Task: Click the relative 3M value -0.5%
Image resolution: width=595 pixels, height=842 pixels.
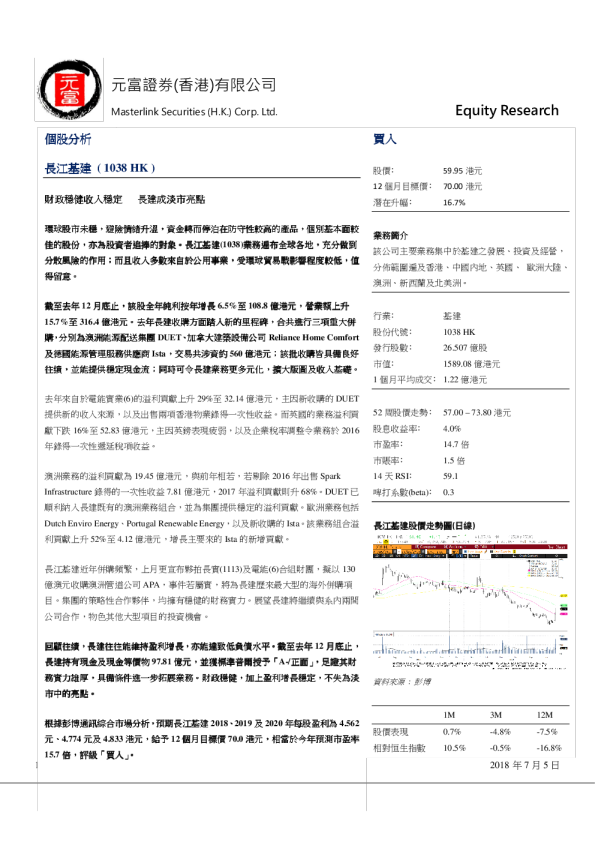Action: (x=500, y=747)
